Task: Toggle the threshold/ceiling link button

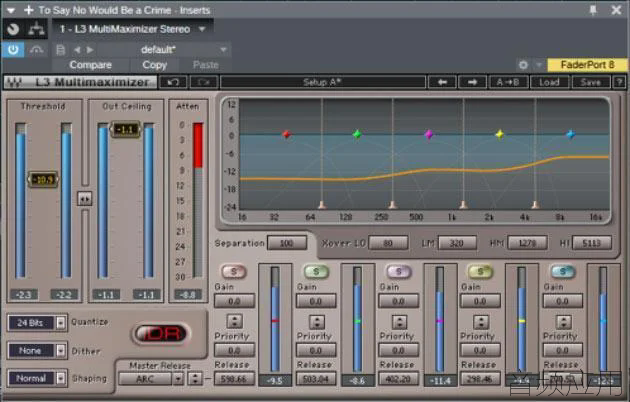Action: point(85,199)
